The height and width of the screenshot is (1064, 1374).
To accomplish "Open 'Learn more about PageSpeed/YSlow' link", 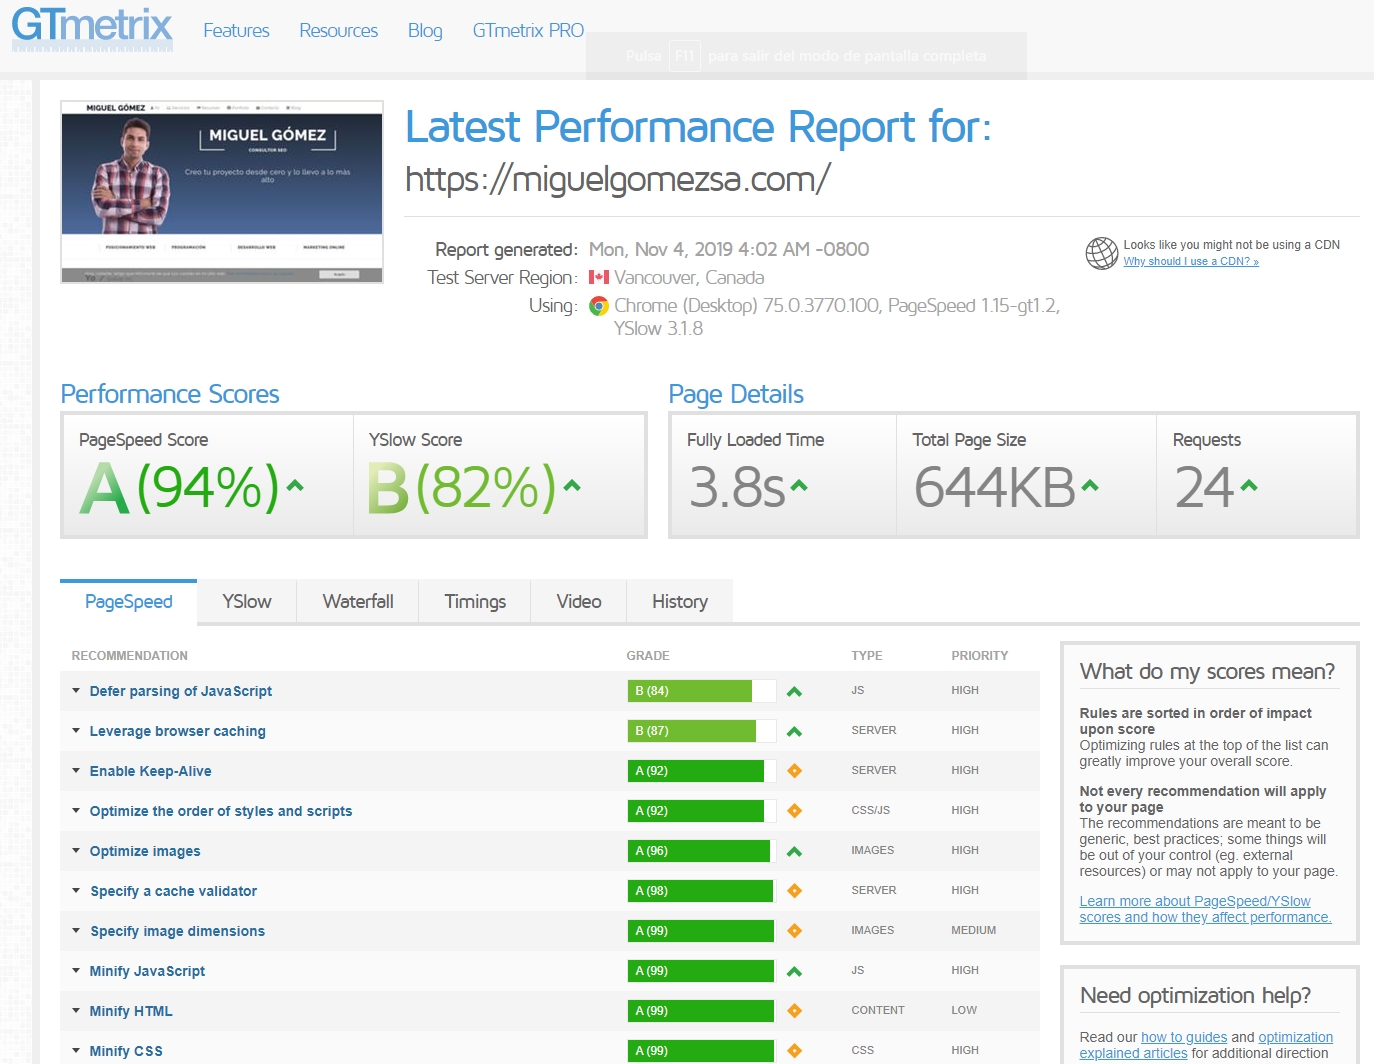I will [x=1205, y=909].
